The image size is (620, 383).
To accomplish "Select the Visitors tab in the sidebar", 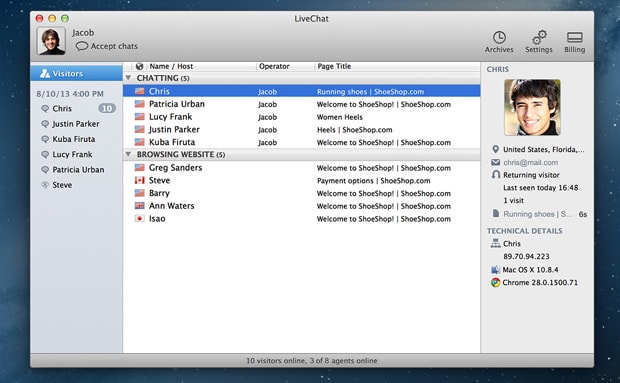I will coord(76,74).
